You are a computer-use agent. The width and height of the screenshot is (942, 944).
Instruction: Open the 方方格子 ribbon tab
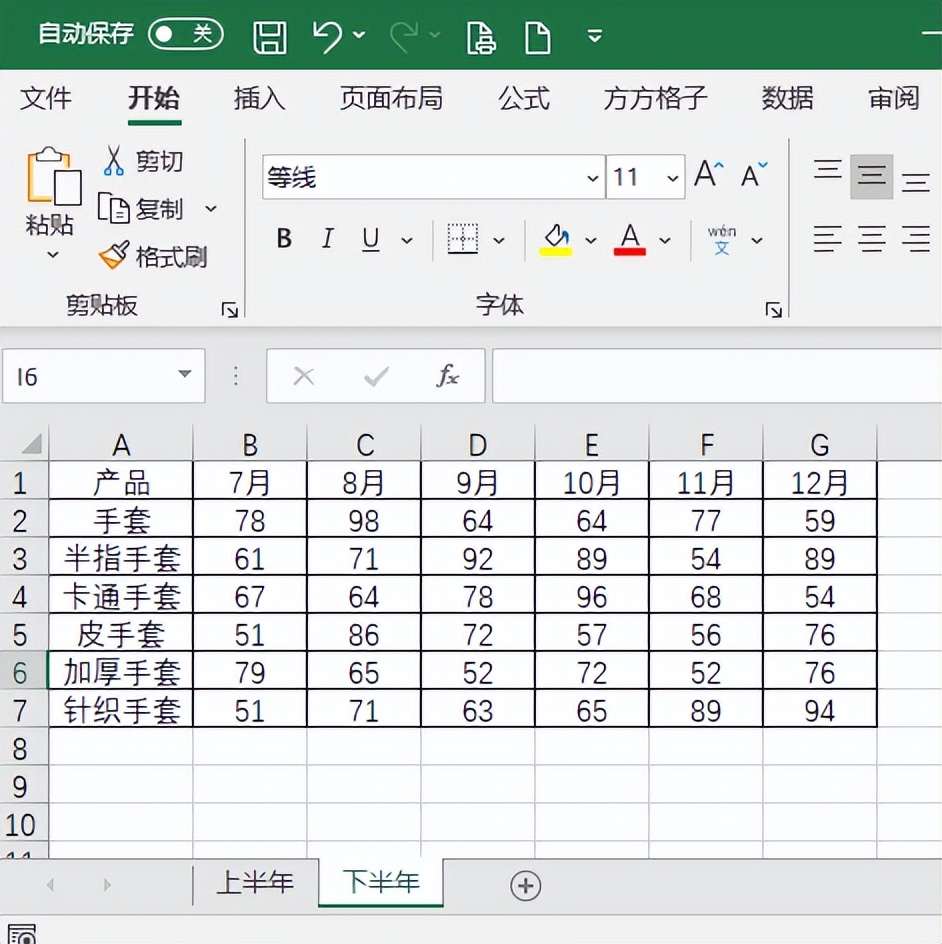(655, 99)
